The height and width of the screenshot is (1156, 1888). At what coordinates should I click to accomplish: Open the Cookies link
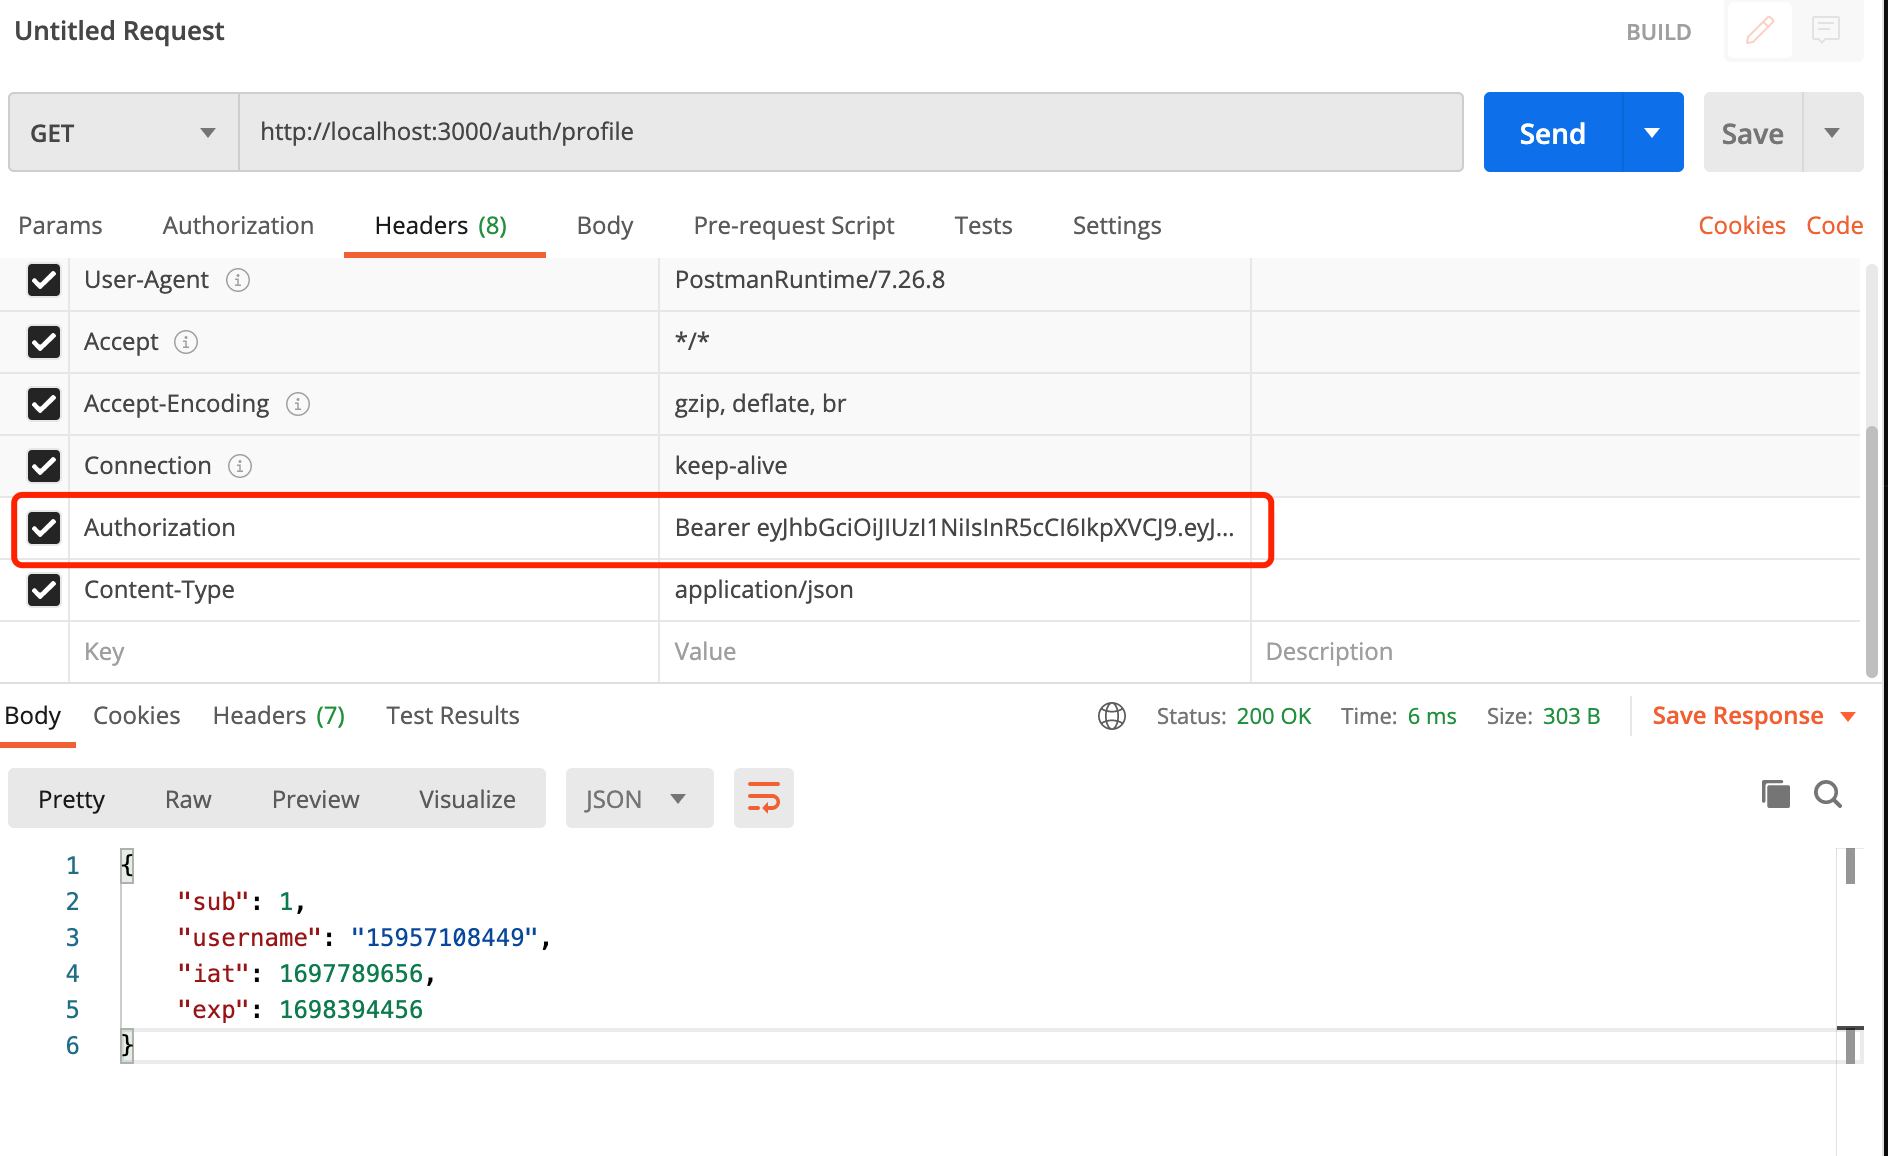point(1742,226)
